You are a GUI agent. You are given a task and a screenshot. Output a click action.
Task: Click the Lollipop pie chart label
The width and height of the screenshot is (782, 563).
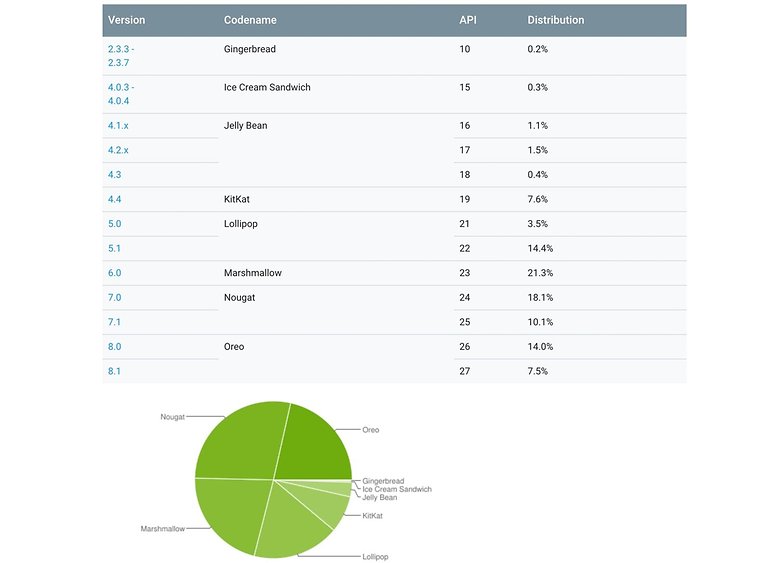pos(375,557)
